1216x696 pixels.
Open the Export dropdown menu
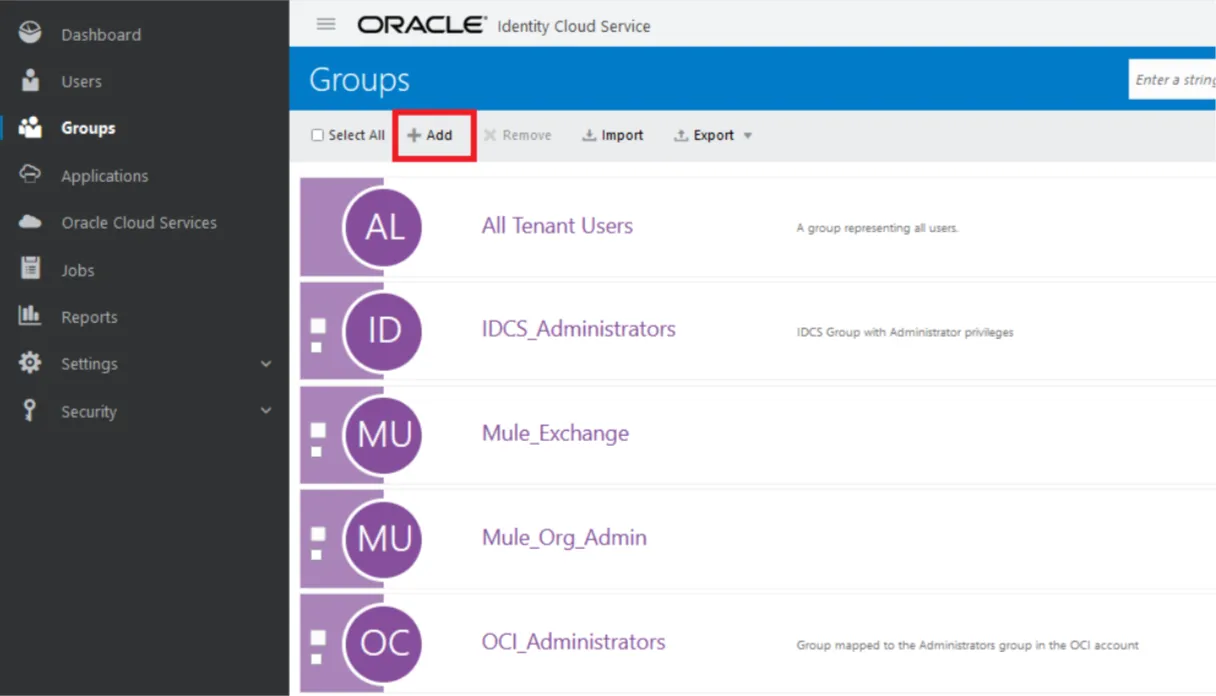[x=713, y=135]
